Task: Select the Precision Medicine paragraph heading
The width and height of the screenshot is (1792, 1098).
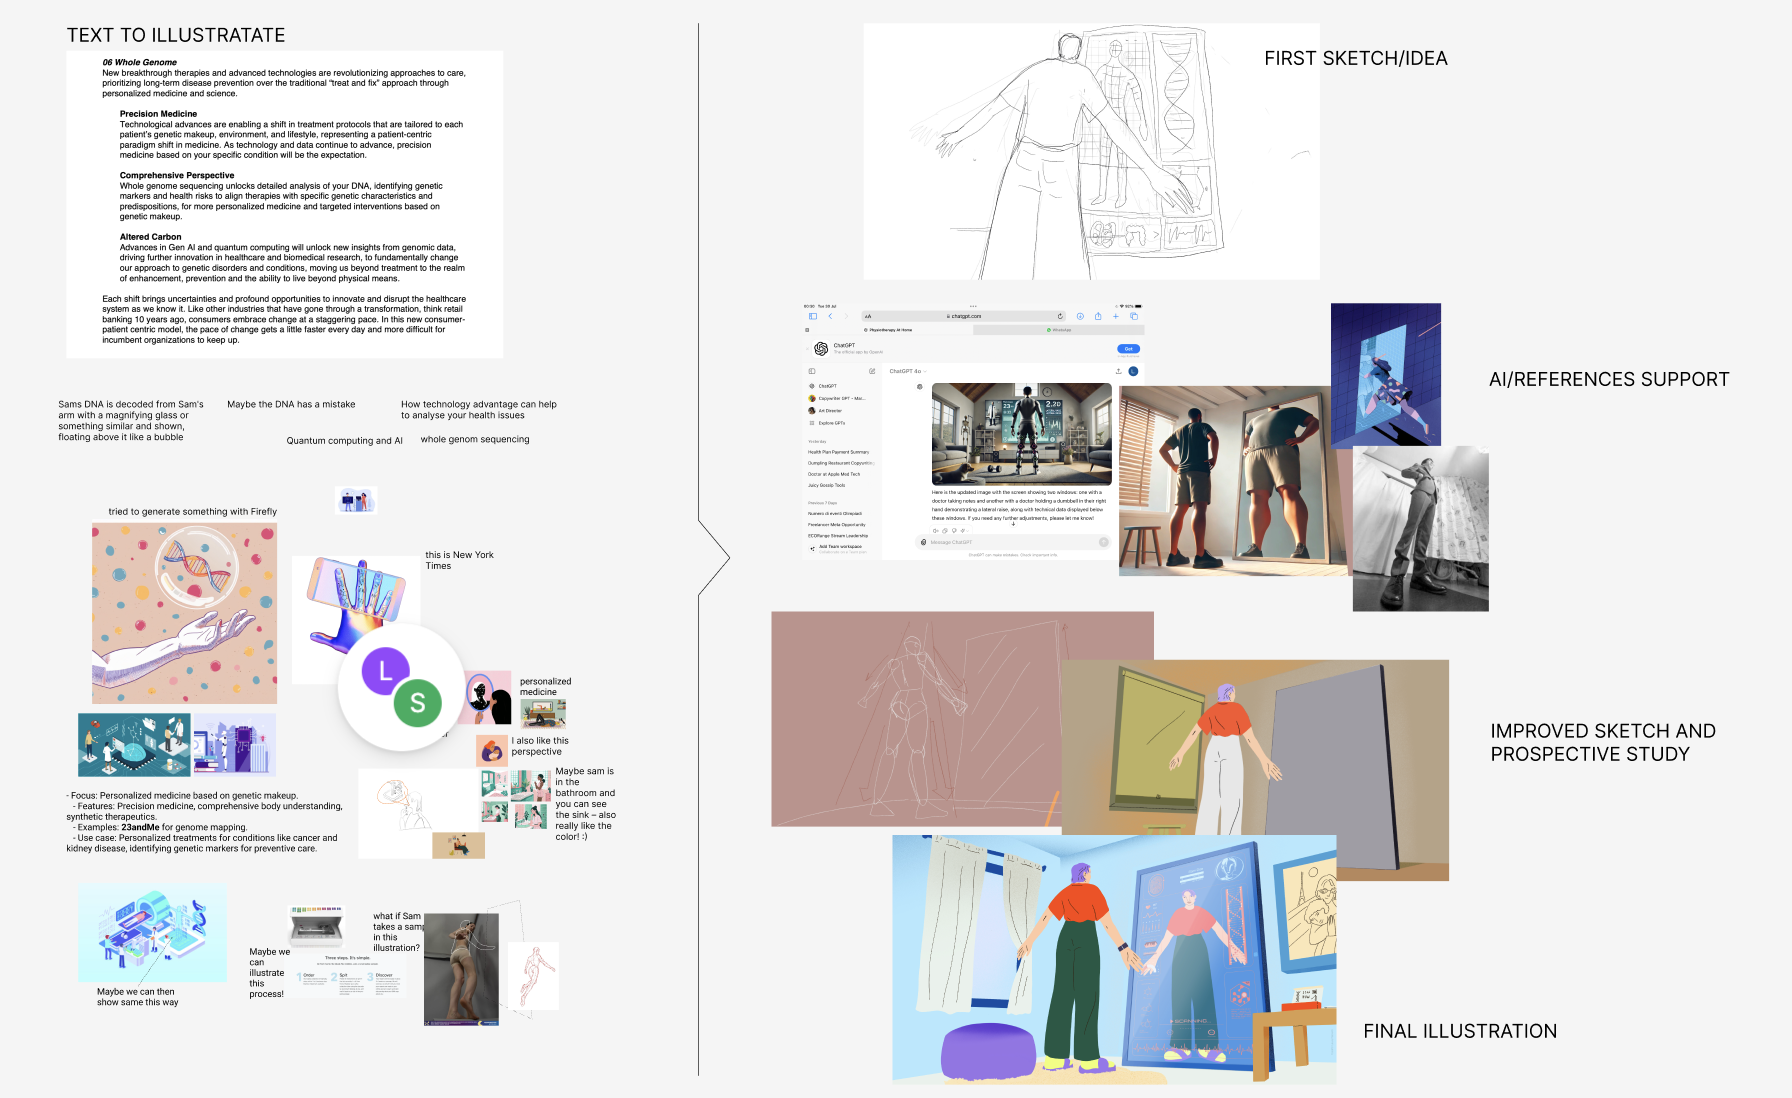Action: coord(158,114)
